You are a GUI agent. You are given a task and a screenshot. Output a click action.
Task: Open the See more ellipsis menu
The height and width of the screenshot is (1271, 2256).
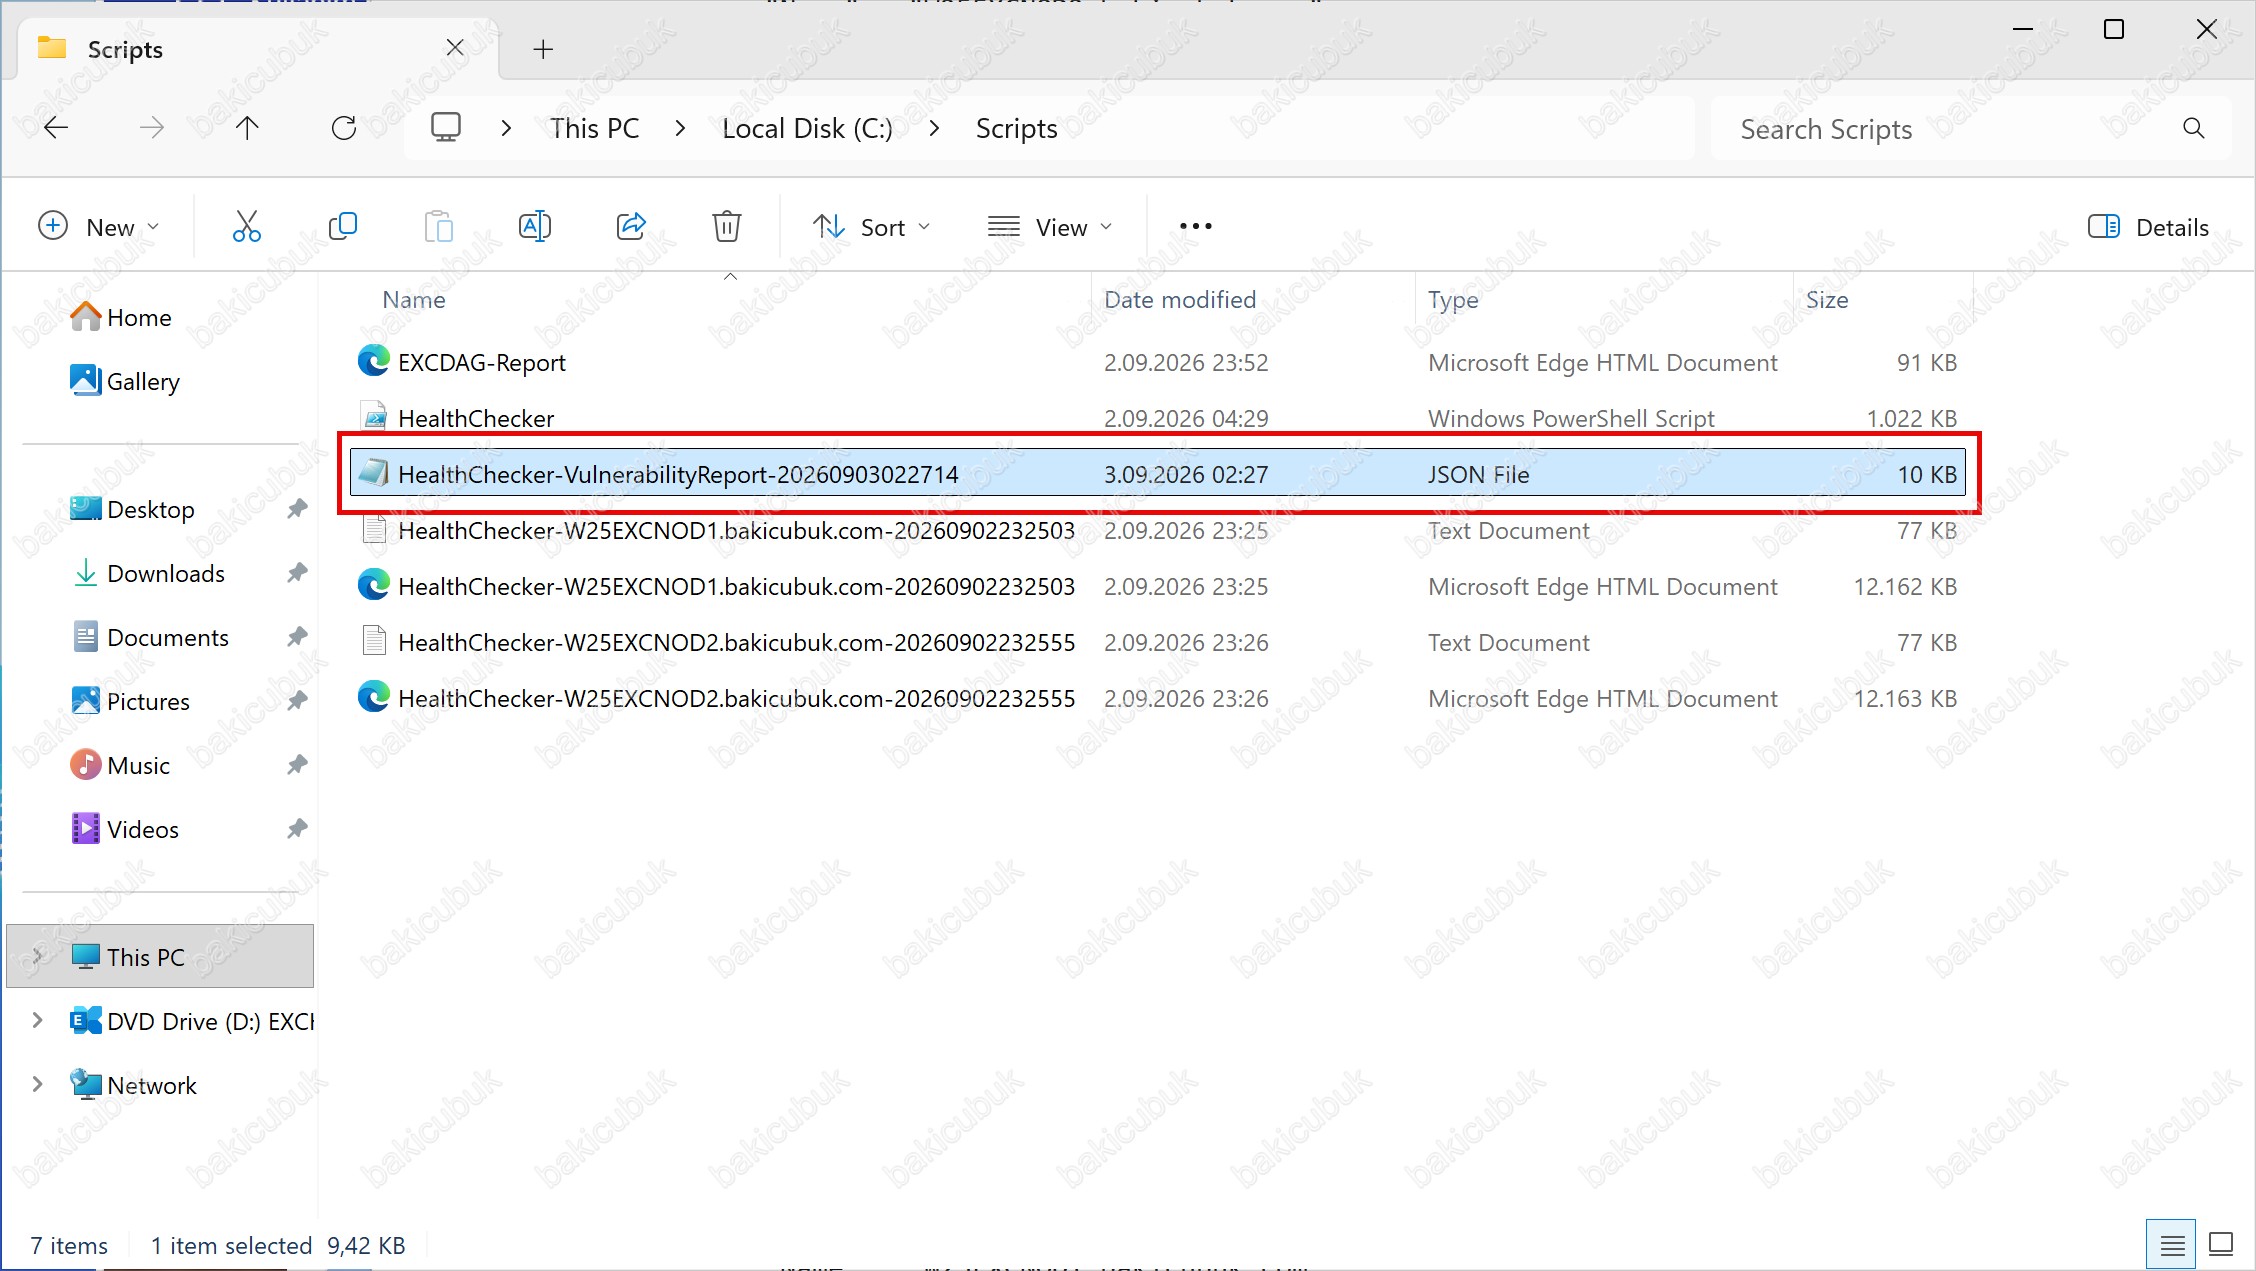(1196, 227)
